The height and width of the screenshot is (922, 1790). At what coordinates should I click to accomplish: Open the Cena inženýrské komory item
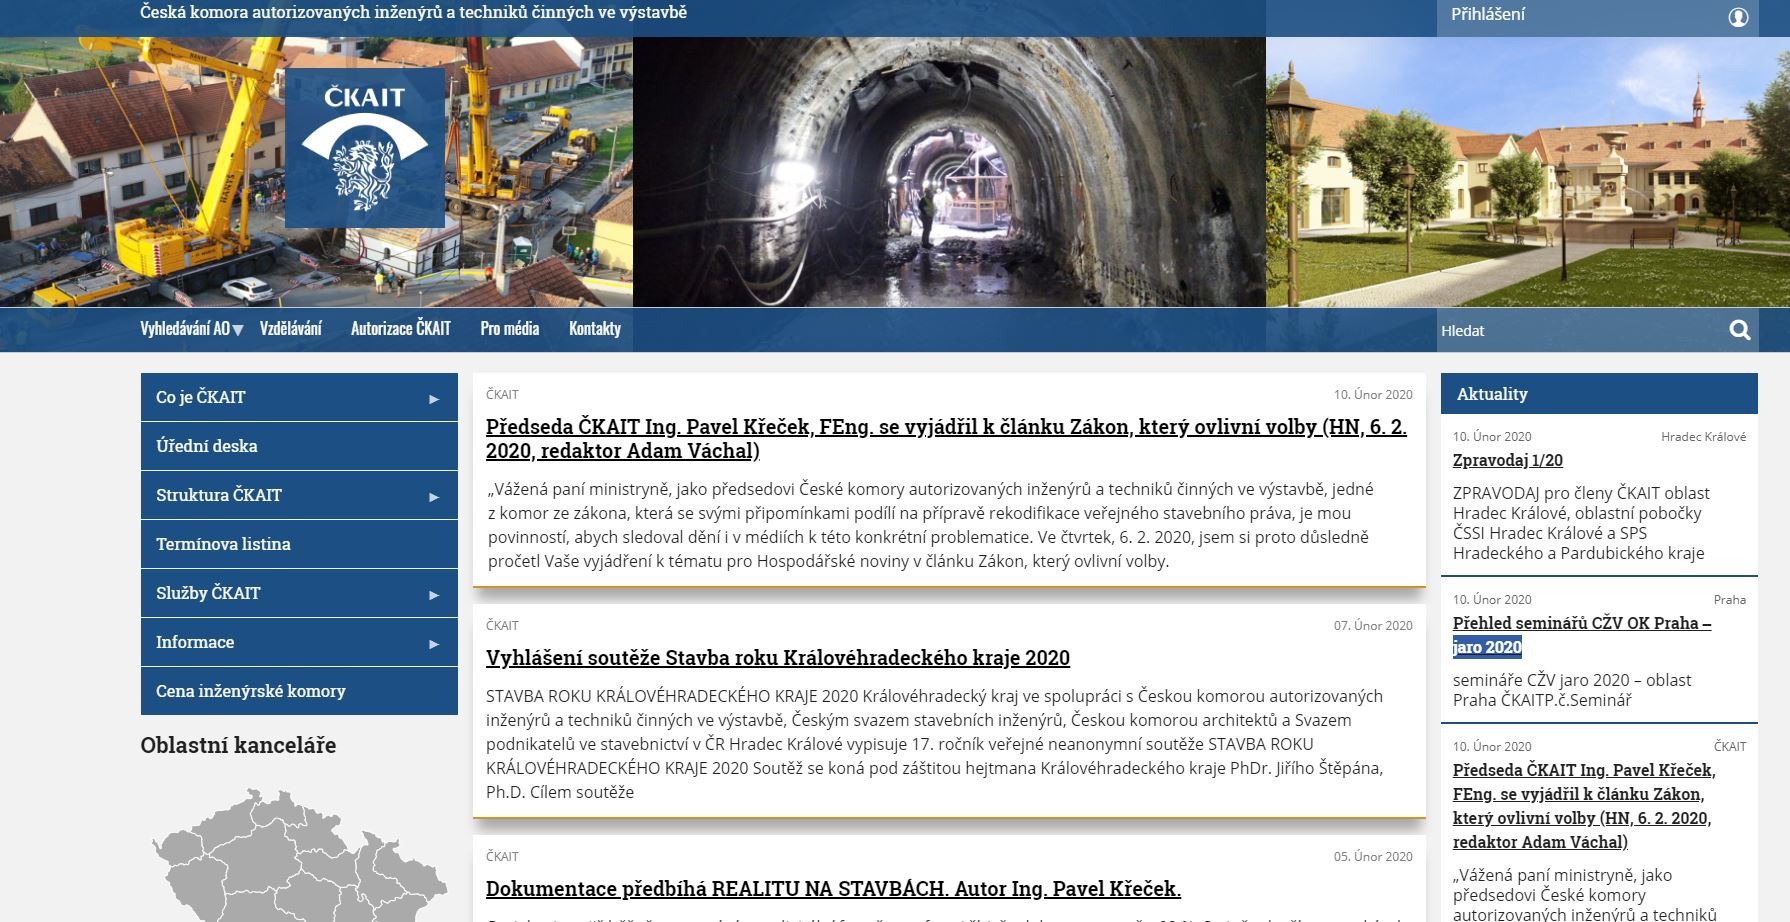[x=299, y=691]
